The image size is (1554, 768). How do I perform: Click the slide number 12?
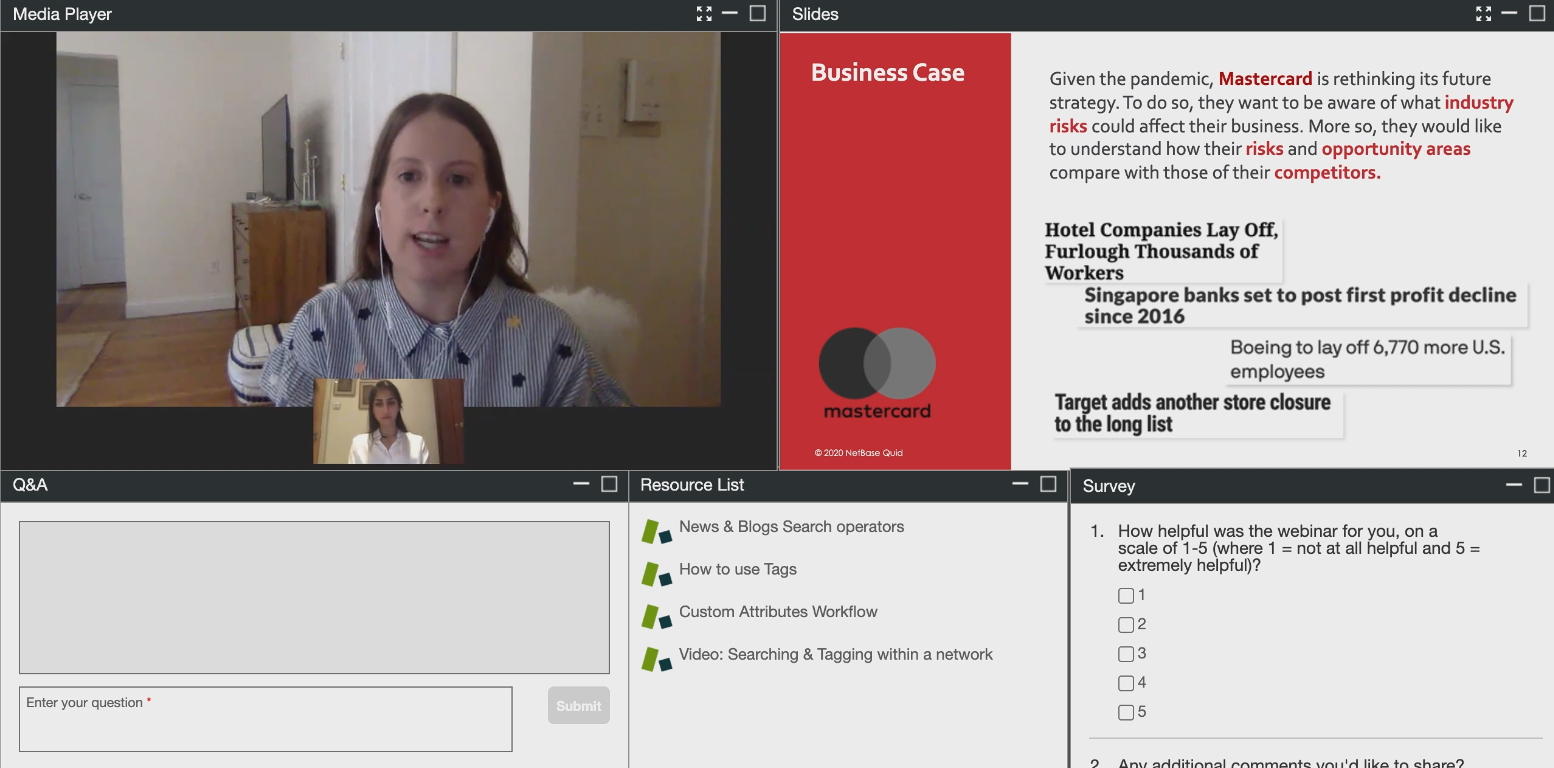point(1522,453)
